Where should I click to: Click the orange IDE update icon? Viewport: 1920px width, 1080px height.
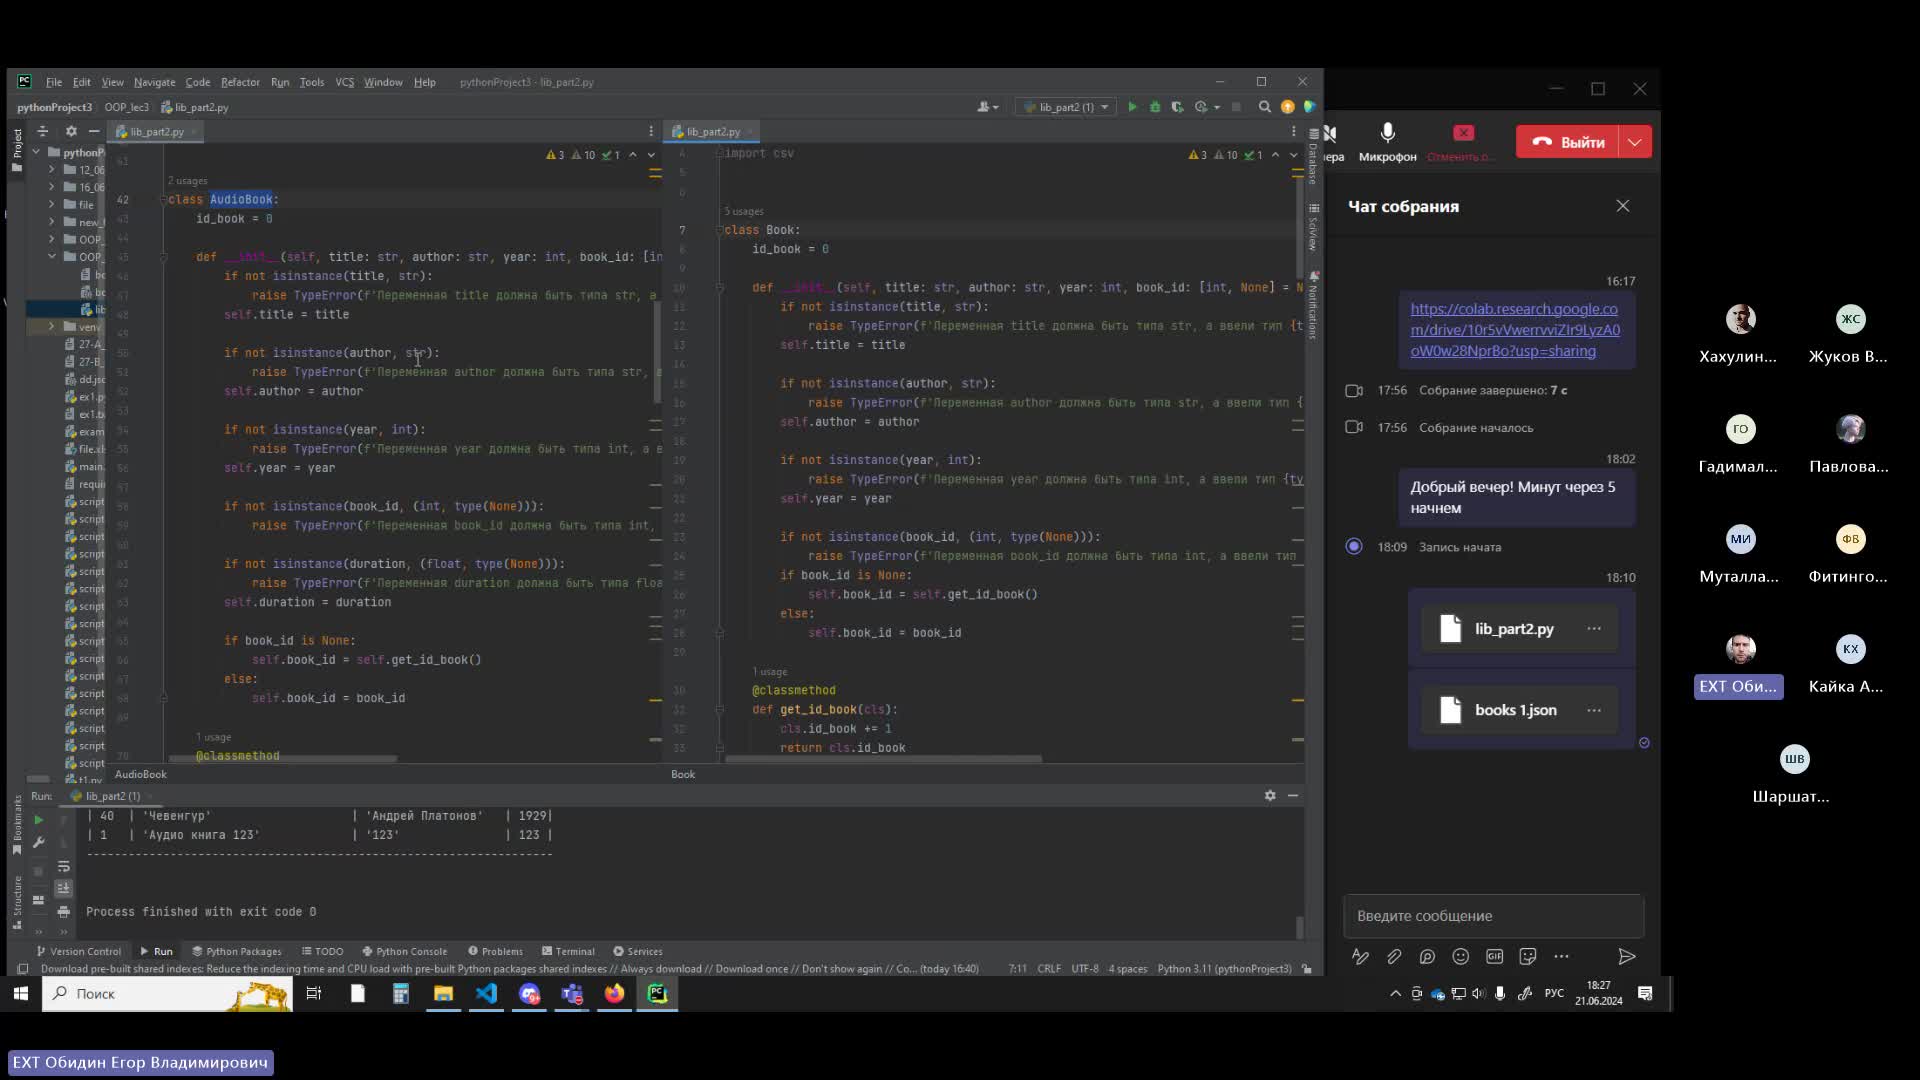(x=1288, y=107)
